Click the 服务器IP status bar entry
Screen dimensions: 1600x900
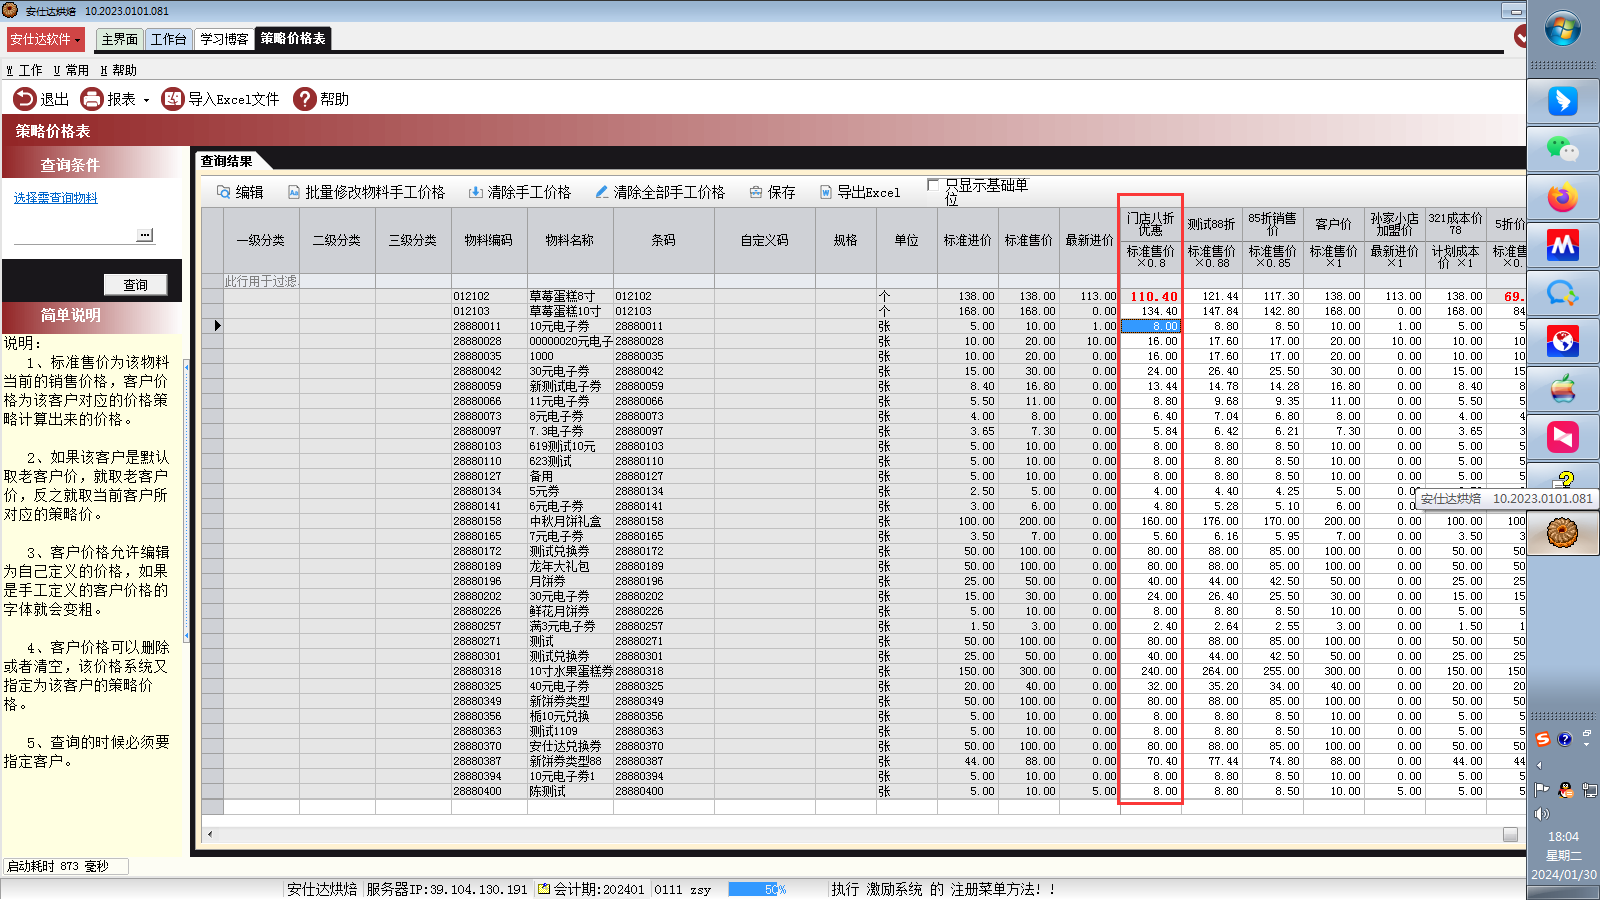click(x=446, y=889)
